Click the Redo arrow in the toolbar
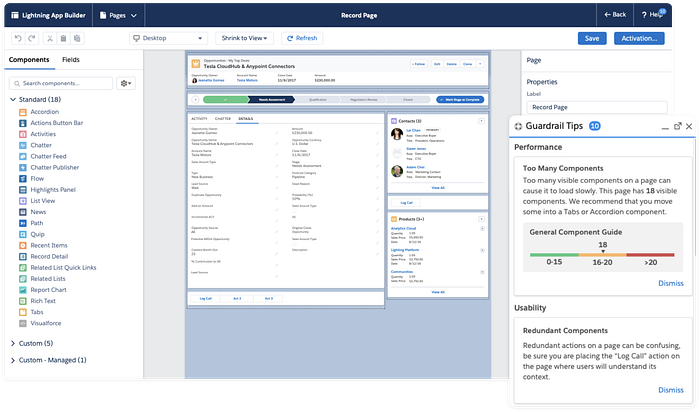 (x=33, y=38)
